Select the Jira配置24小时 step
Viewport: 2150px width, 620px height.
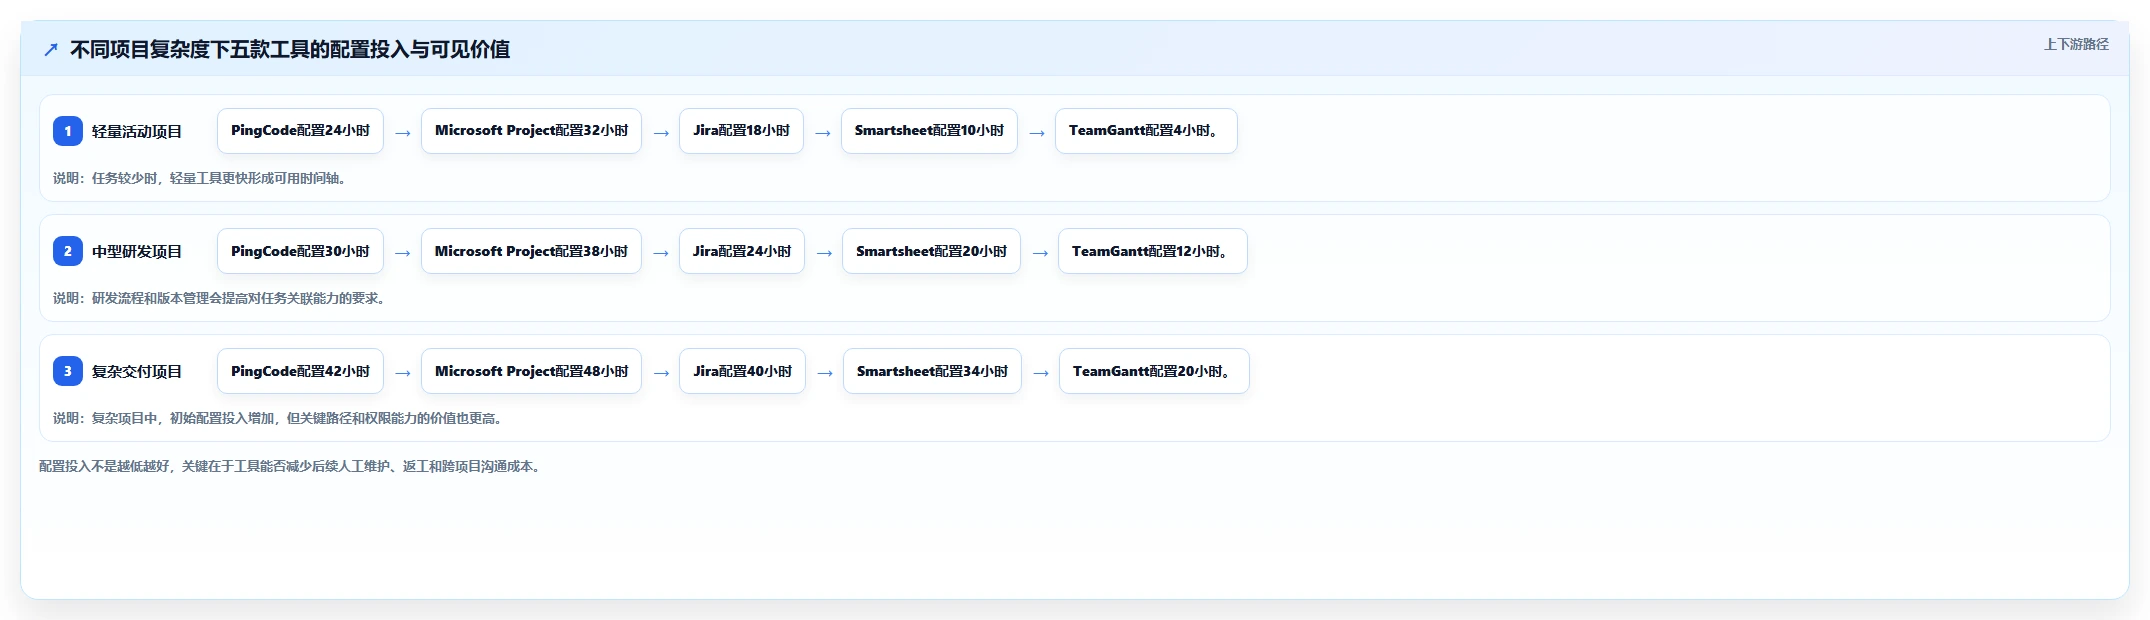(742, 251)
